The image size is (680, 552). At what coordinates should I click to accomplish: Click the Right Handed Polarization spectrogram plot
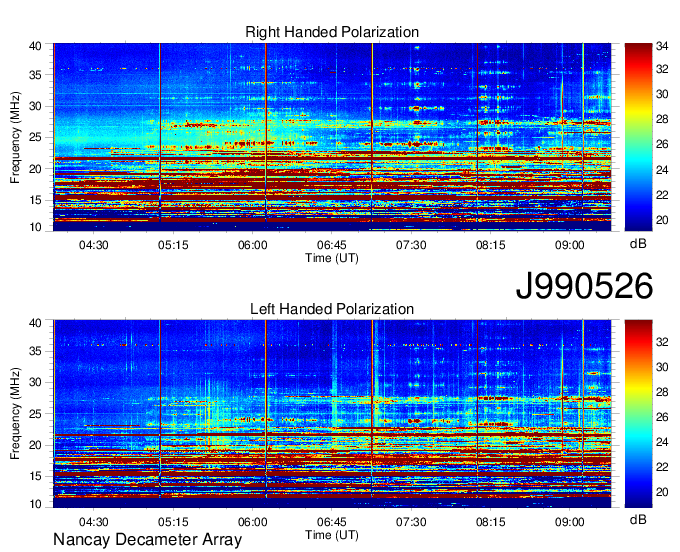tap(332, 137)
